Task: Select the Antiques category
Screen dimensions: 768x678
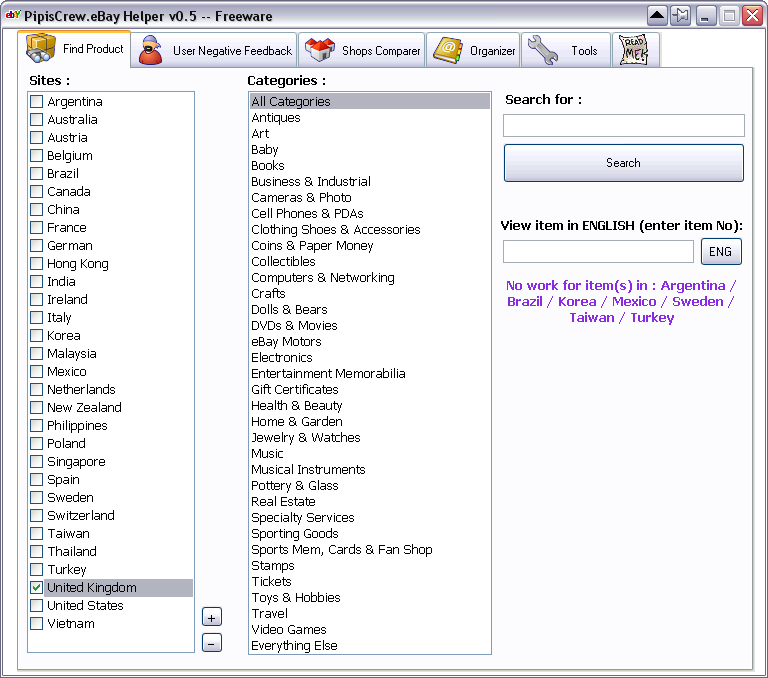Action: (x=370, y=118)
